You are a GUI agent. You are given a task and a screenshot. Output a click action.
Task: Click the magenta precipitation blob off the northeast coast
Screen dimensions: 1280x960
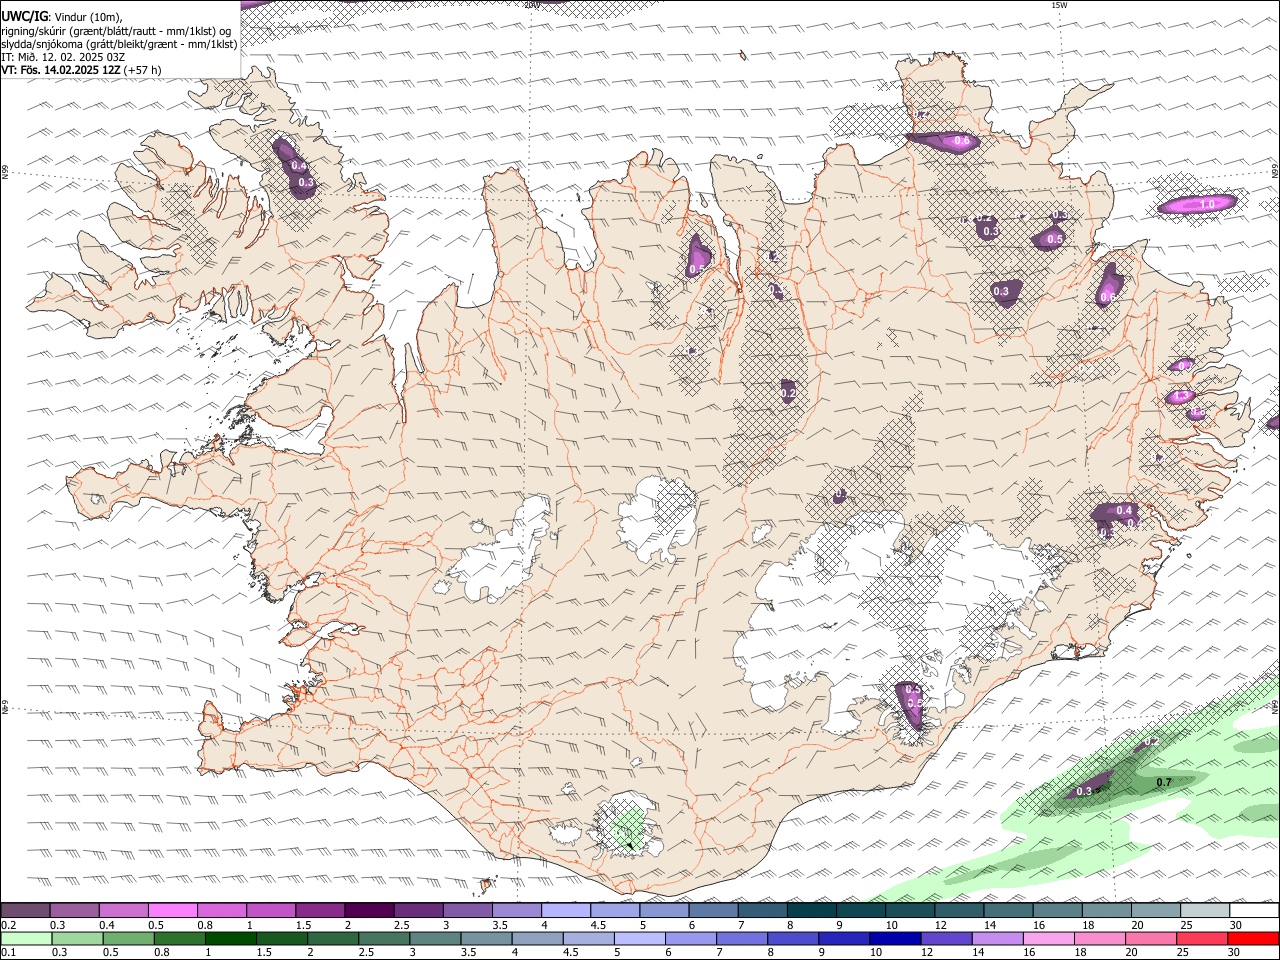click(1197, 205)
